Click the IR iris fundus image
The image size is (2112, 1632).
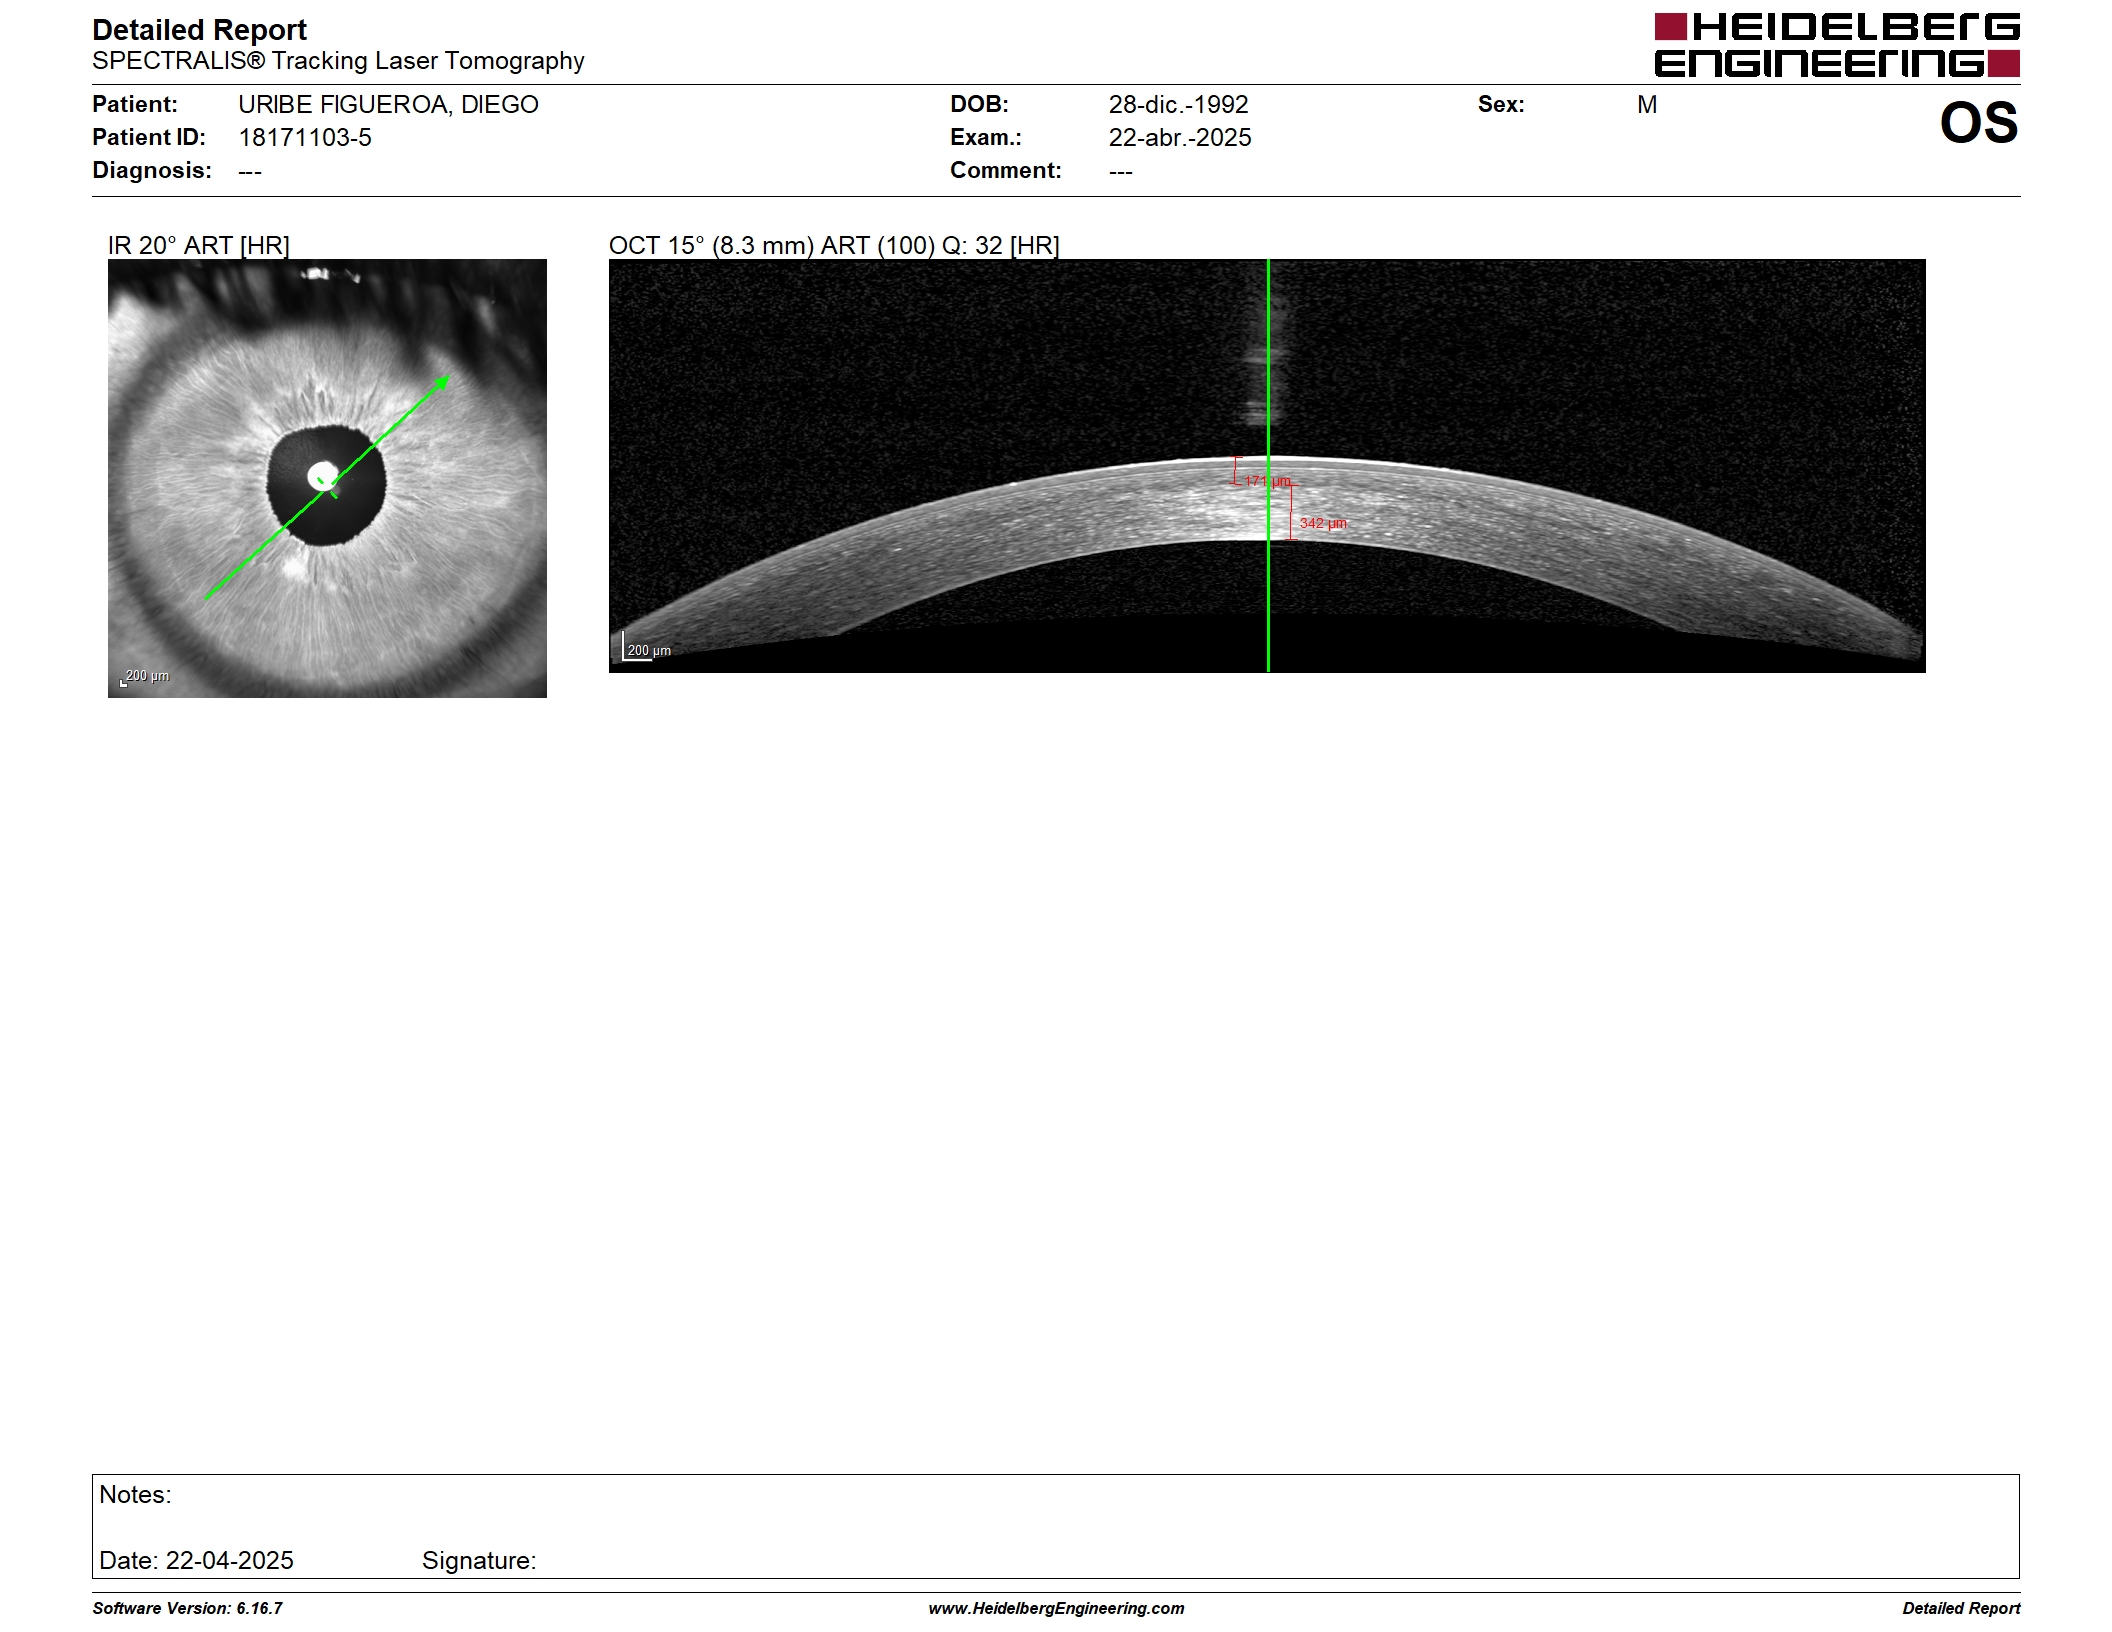click(327, 478)
